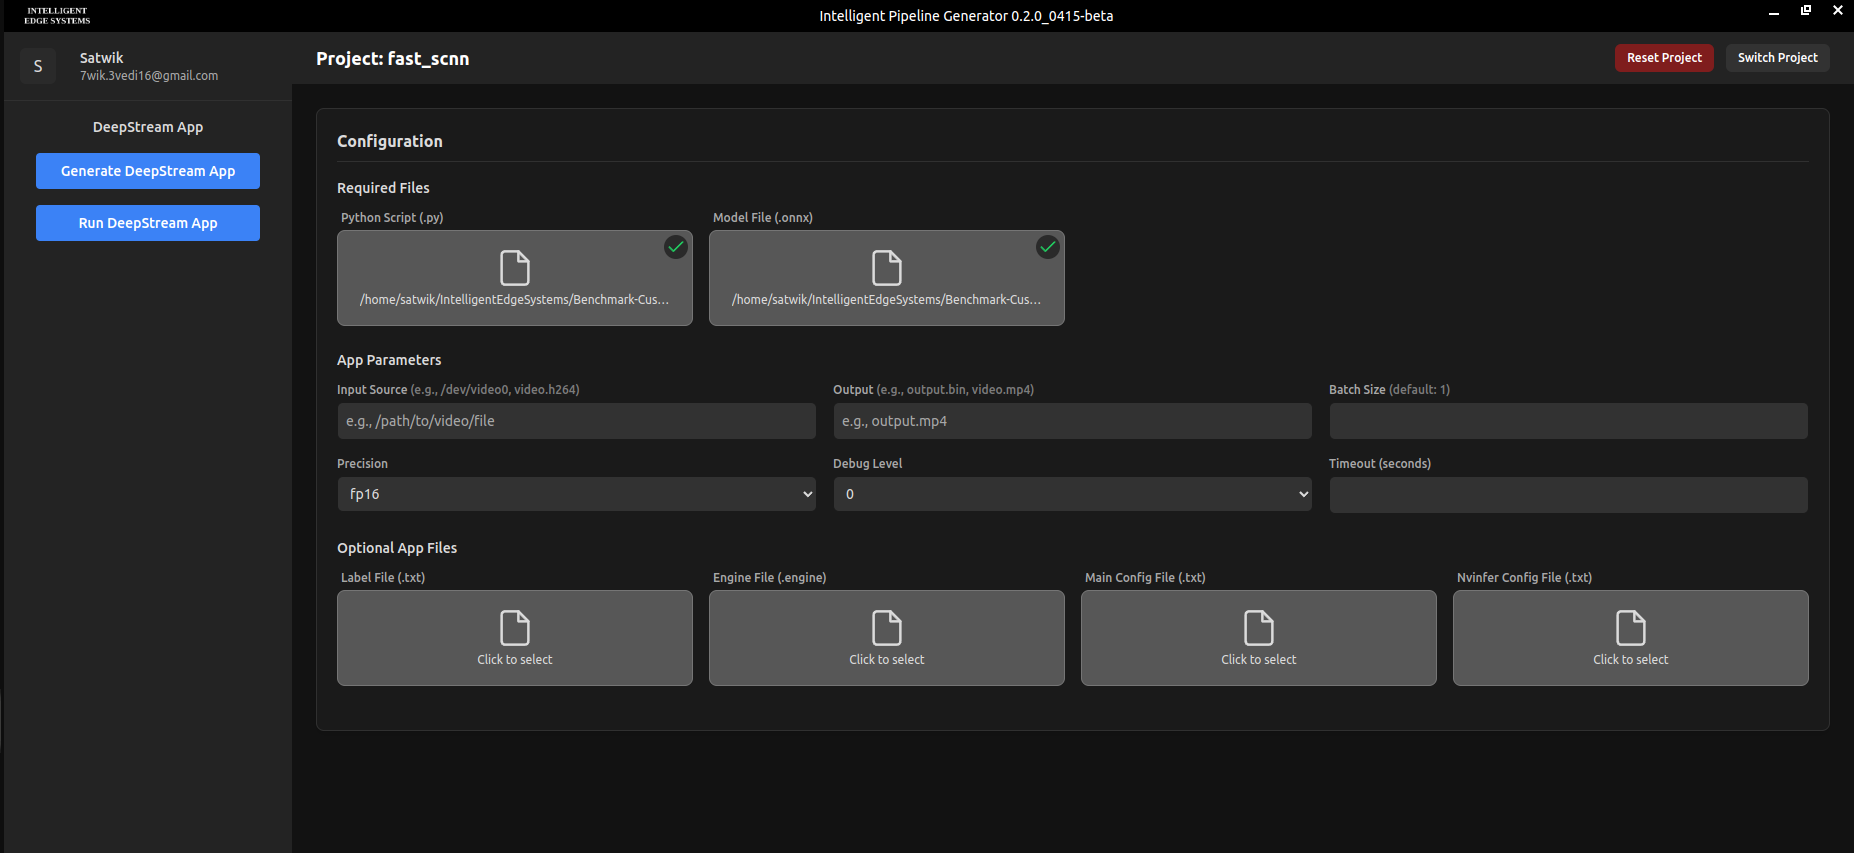1854x853 pixels.
Task: Click the green checkmark on Python Script
Action: click(x=676, y=247)
